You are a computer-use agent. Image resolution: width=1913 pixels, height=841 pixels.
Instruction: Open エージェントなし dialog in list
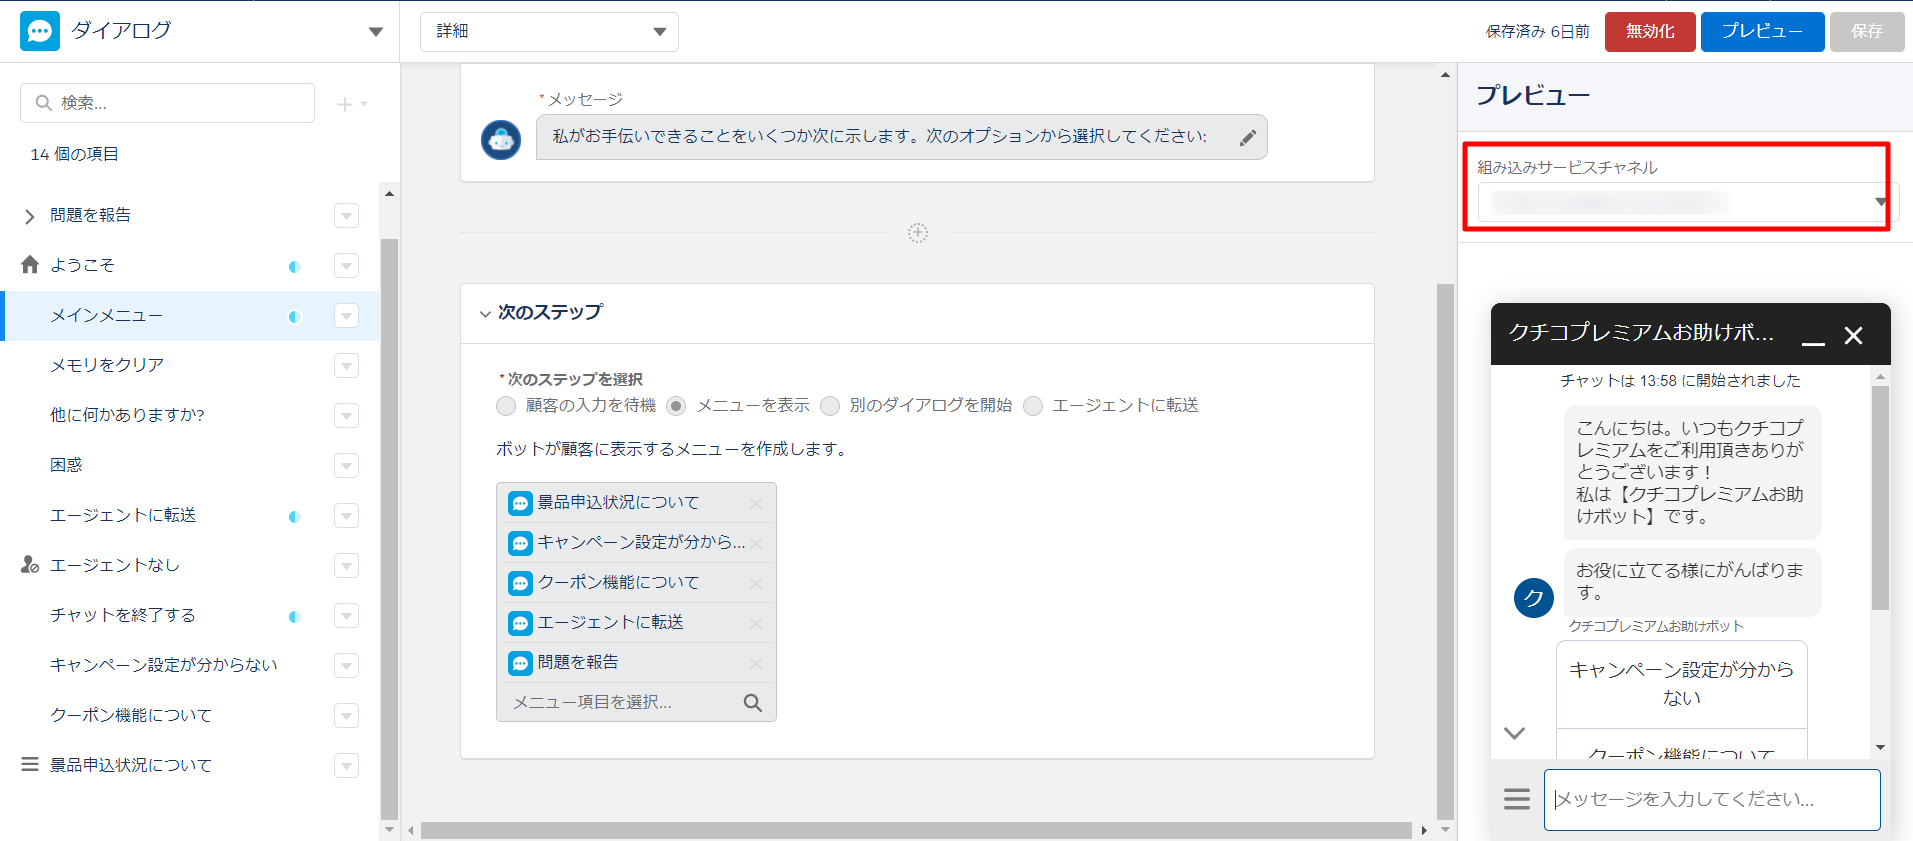(115, 565)
